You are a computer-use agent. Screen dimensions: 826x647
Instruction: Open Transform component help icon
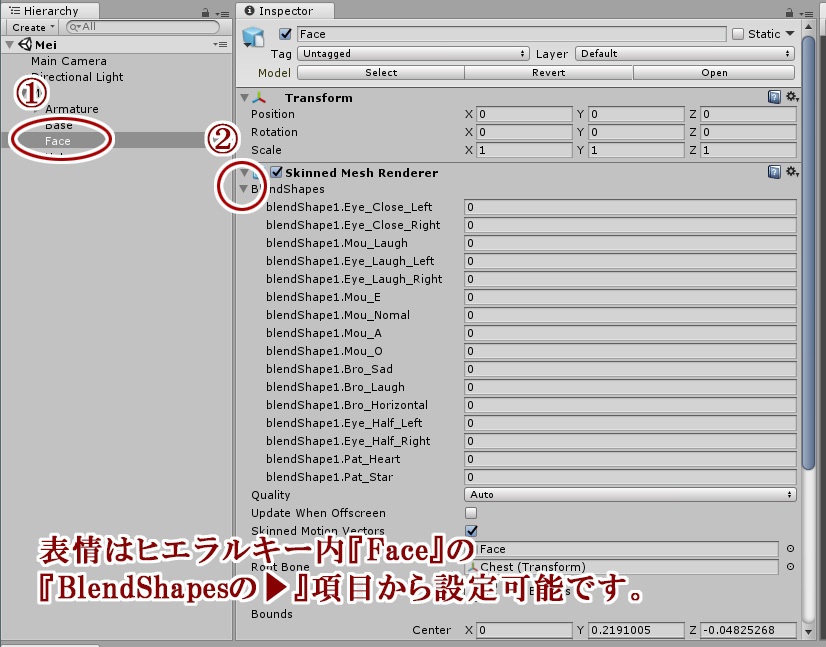pos(774,97)
